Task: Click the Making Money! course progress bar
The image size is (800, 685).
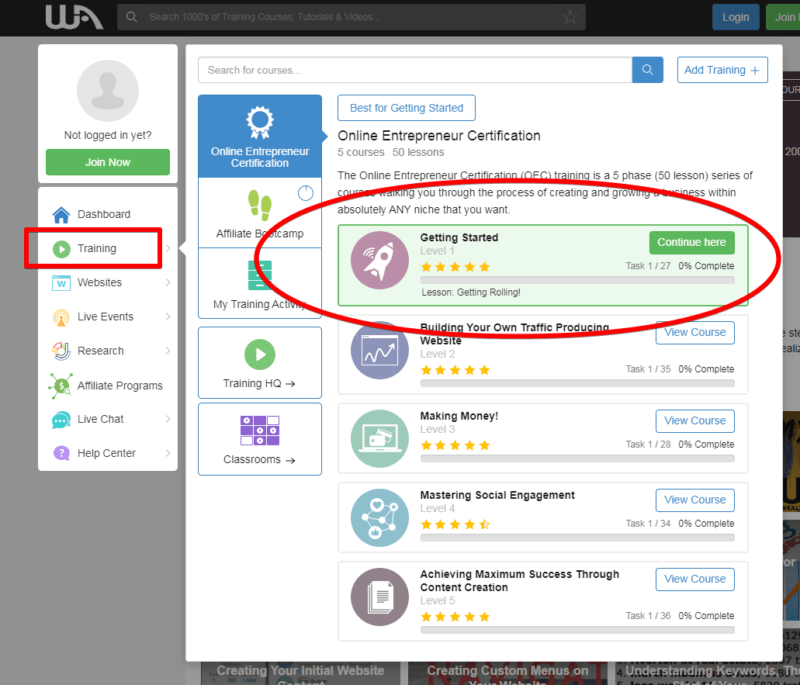Action: tap(578, 459)
